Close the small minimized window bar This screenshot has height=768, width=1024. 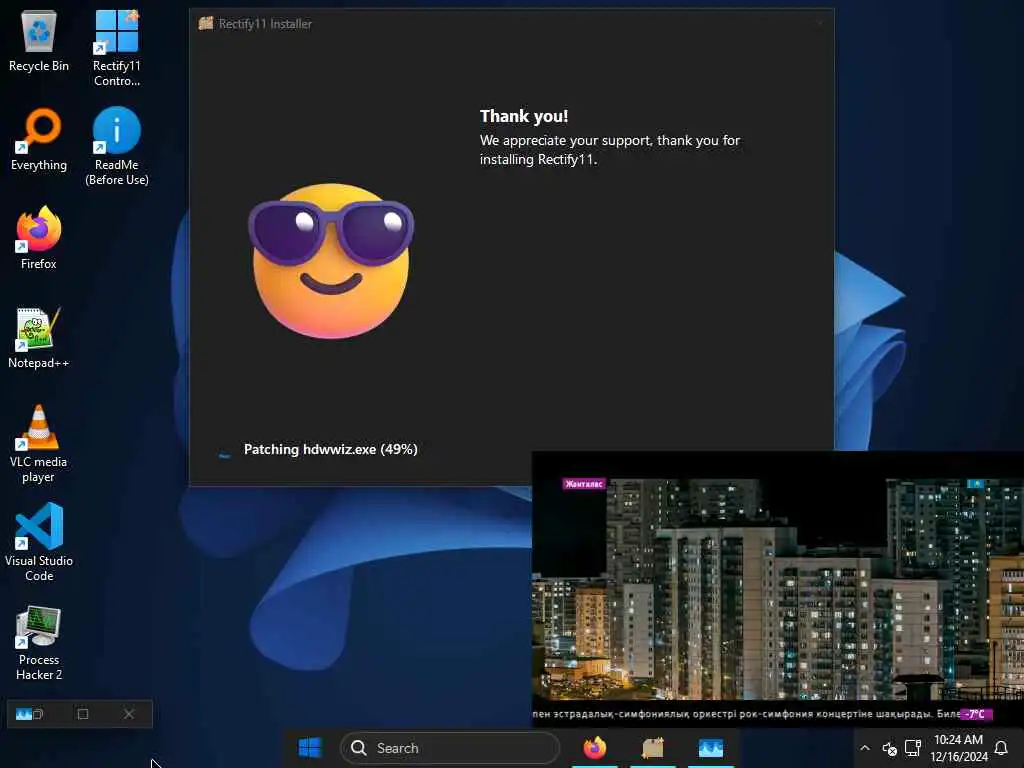129,714
